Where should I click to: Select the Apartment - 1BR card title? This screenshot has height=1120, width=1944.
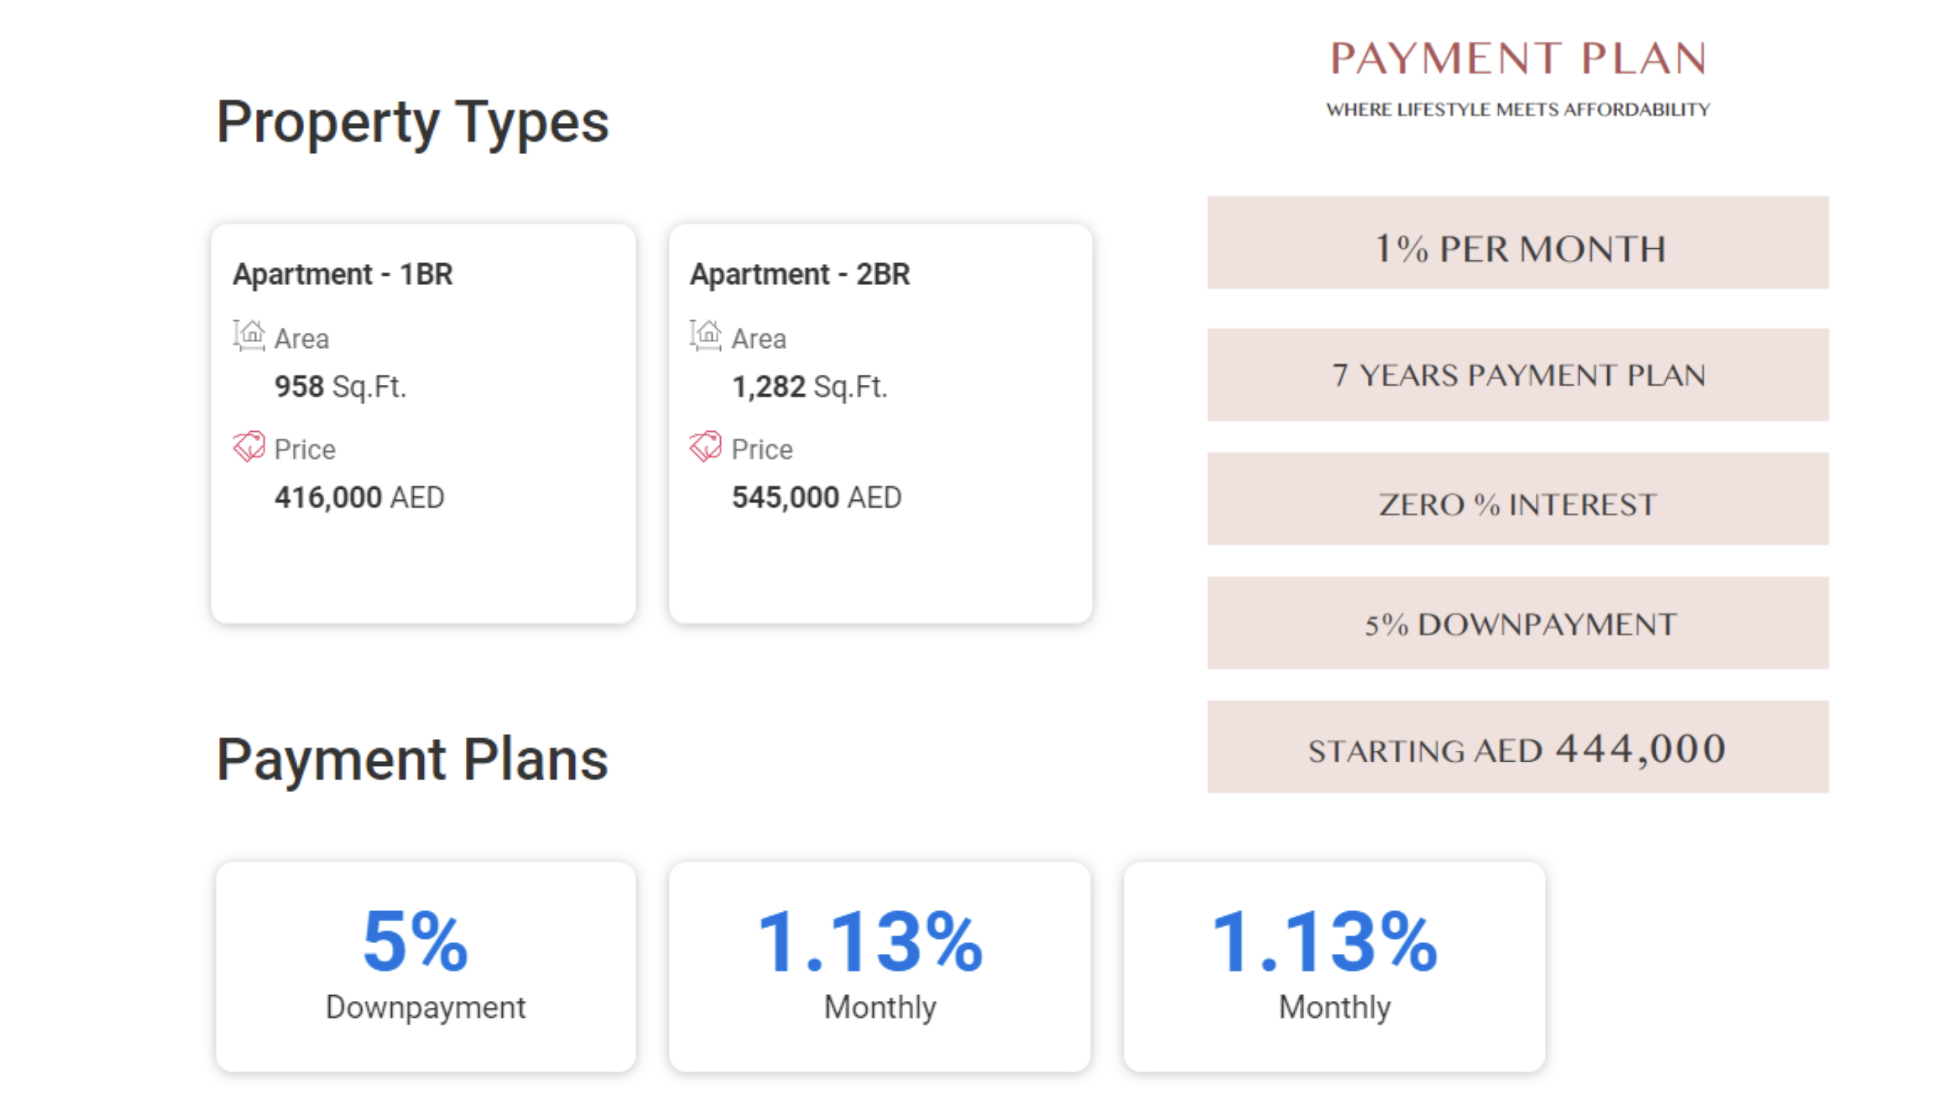click(343, 274)
